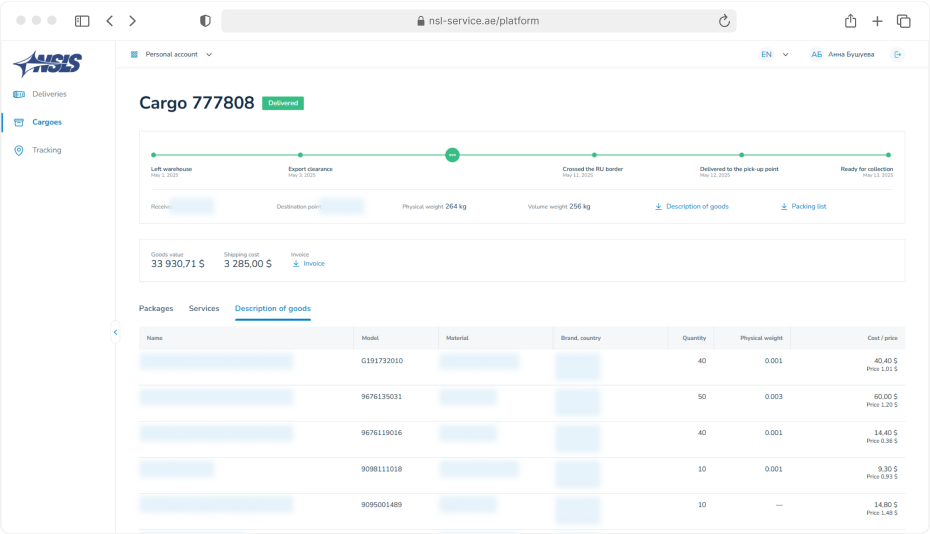Click the nsl-service.ae/platform address bar
Image resolution: width=930 pixels, height=534 pixels.
click(x=479, y=21)
